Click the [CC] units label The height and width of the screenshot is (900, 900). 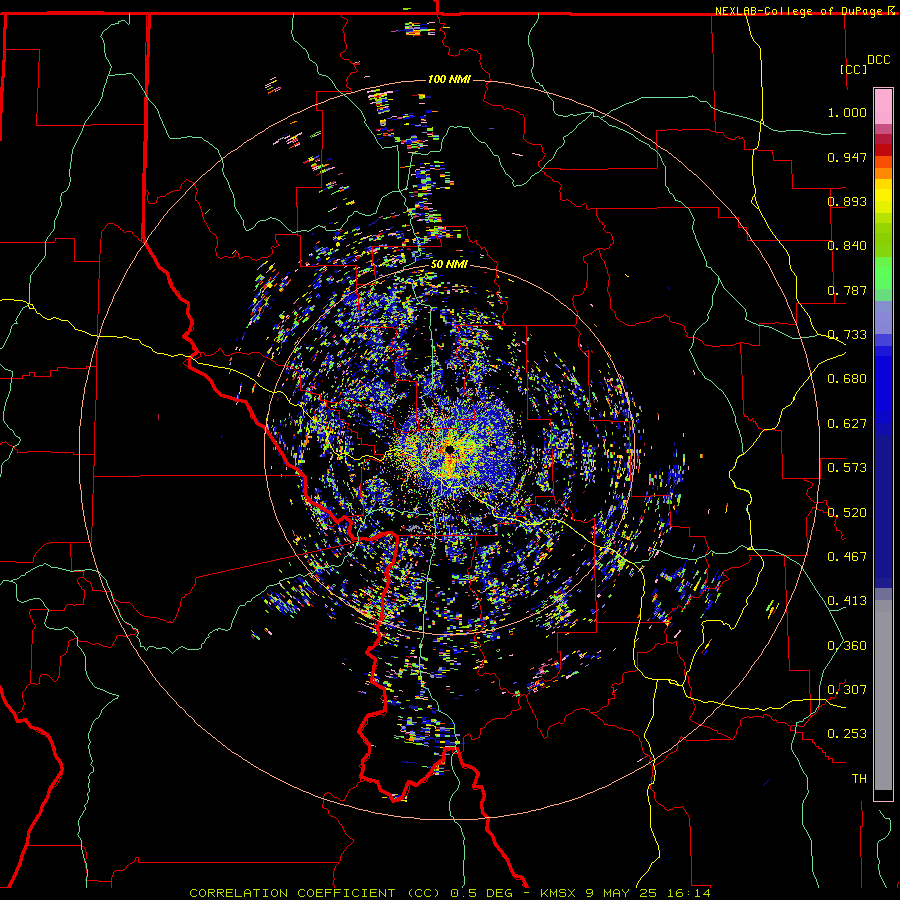[x=854, y=69]
